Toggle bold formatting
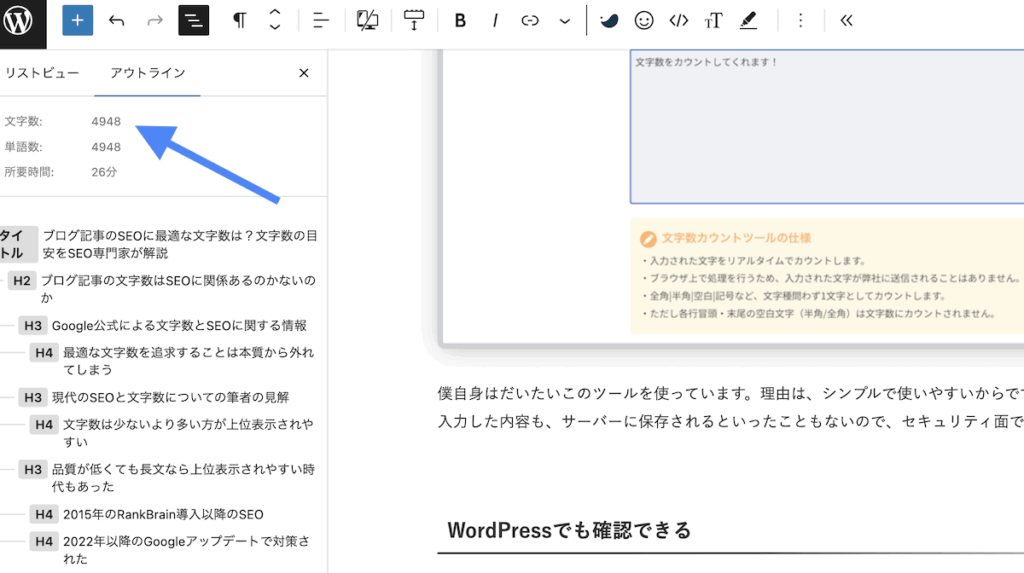The width and height of the screenshot is (1024, 573). tap(460, 21)
